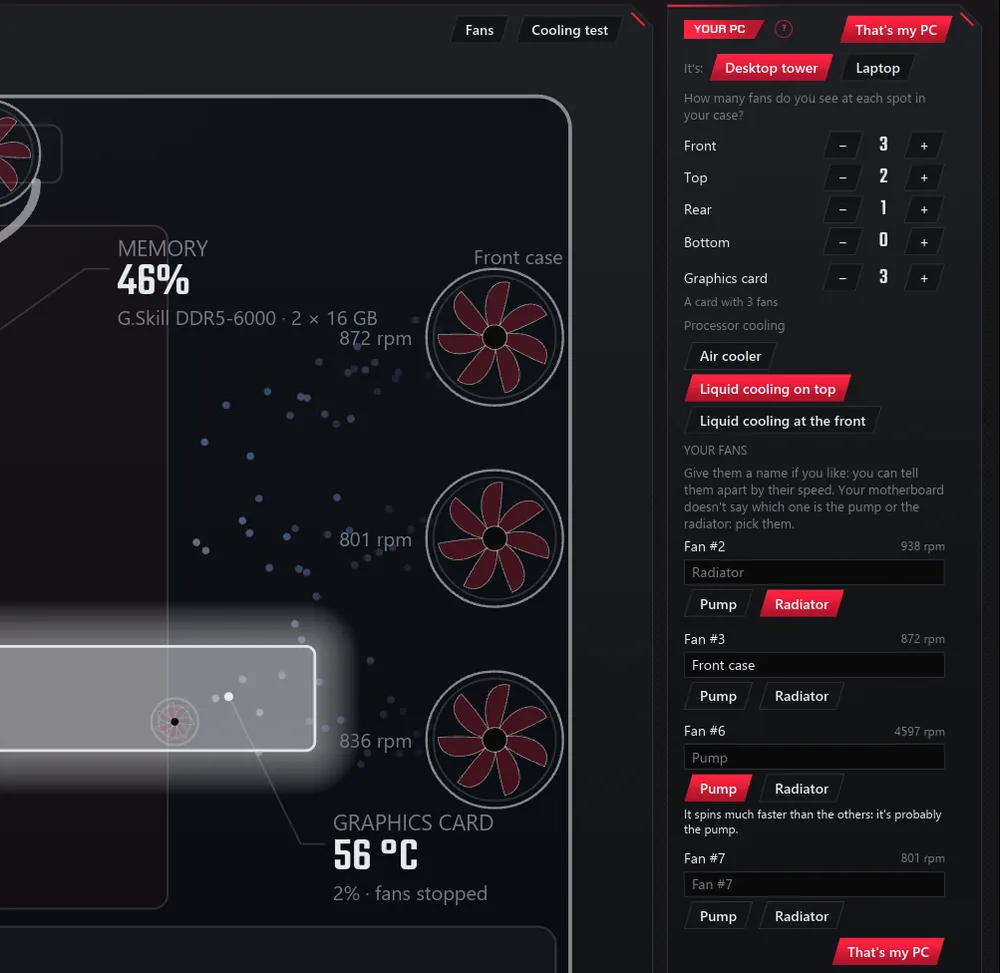Mark Fan #3 as Radiator
This screenshot has width=1000, height=973.
(x=801, y=696)
